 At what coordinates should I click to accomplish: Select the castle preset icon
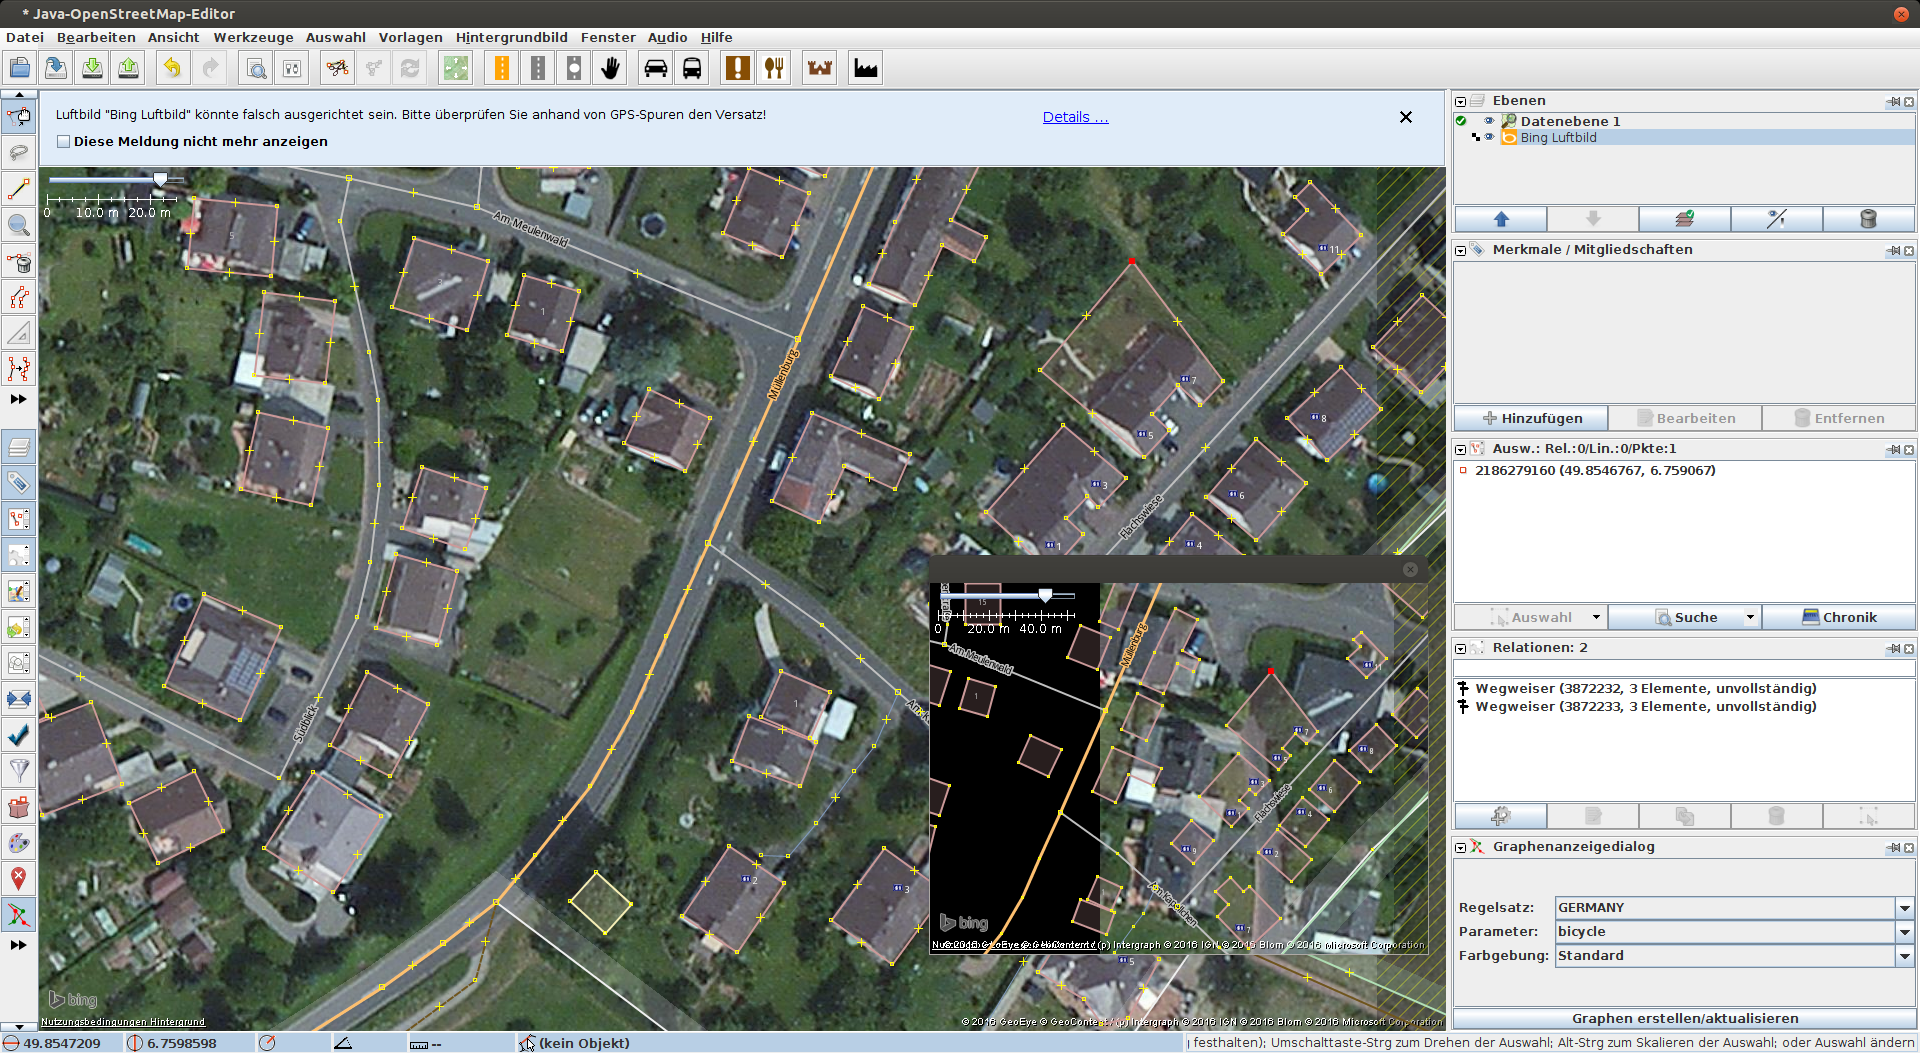pyautogui.click(x=820, y=68)
